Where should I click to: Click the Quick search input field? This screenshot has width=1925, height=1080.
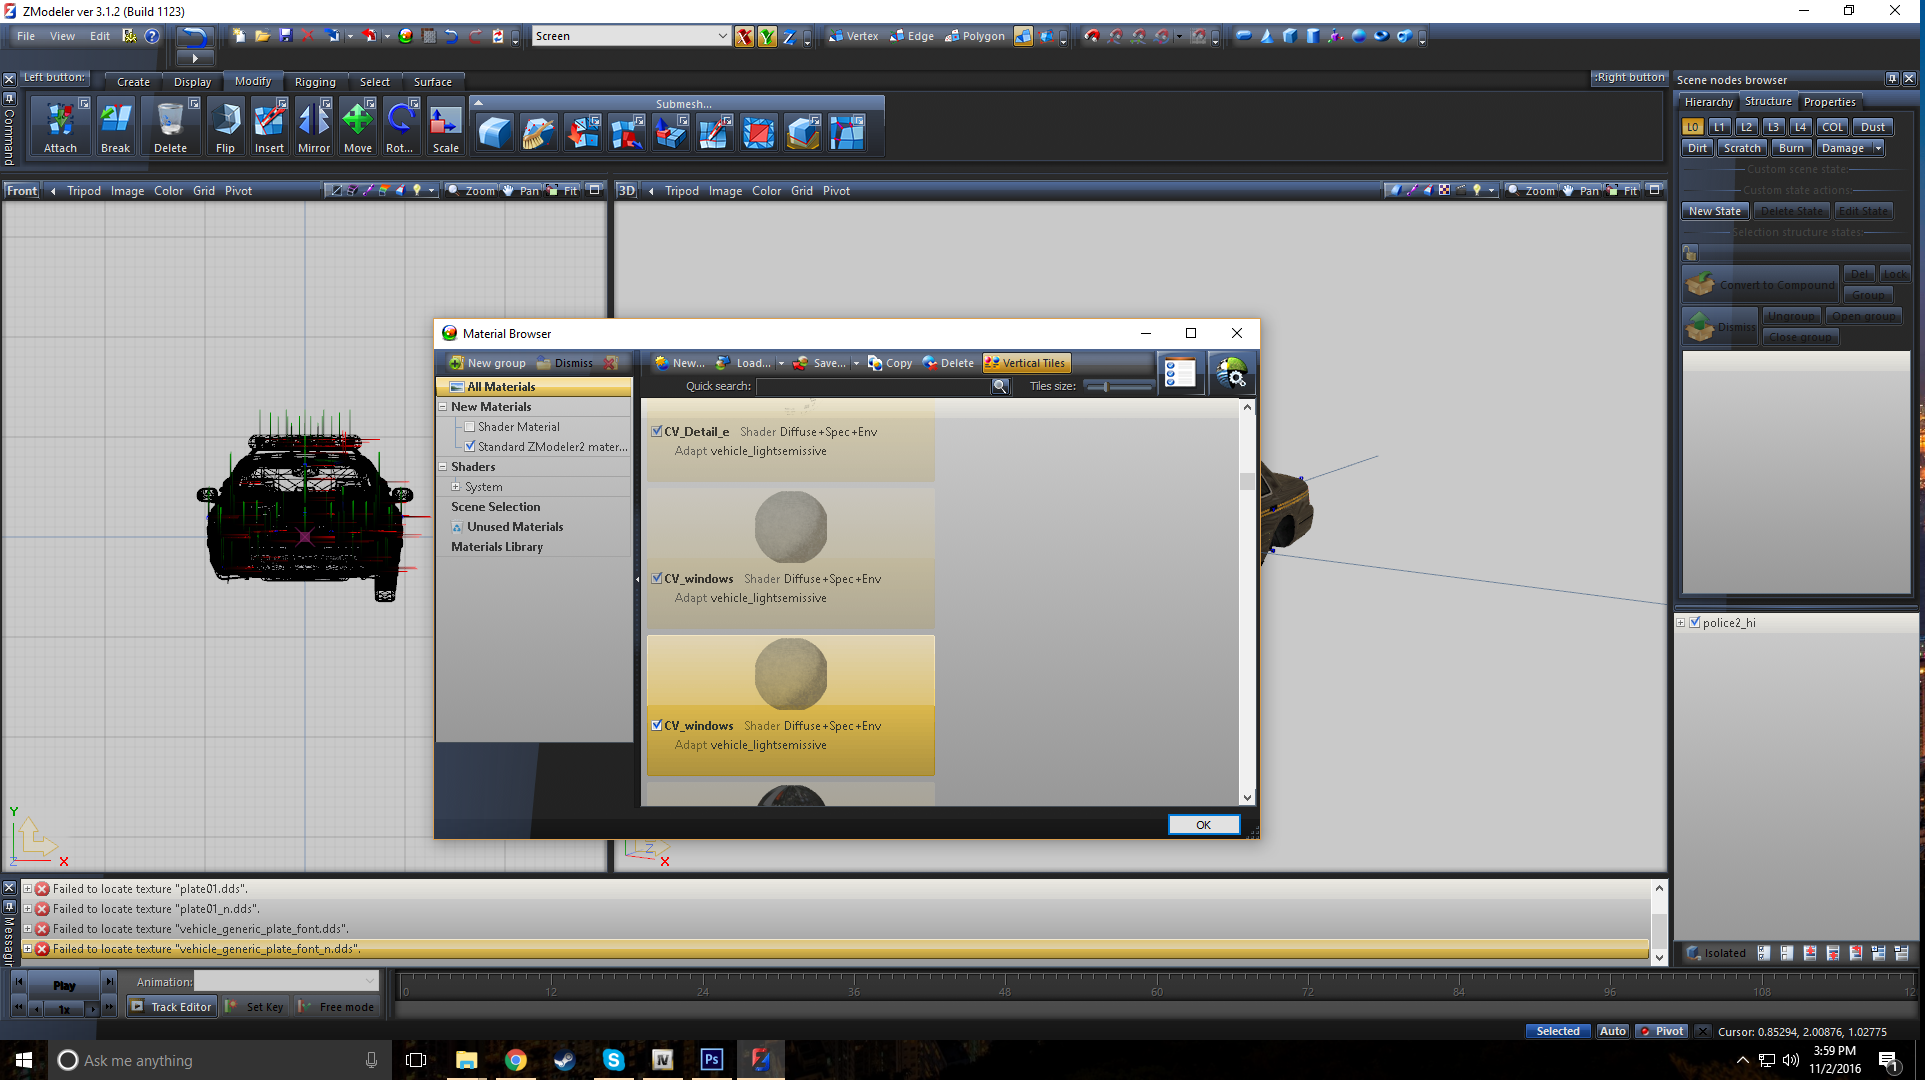click(x=872, y=387)
